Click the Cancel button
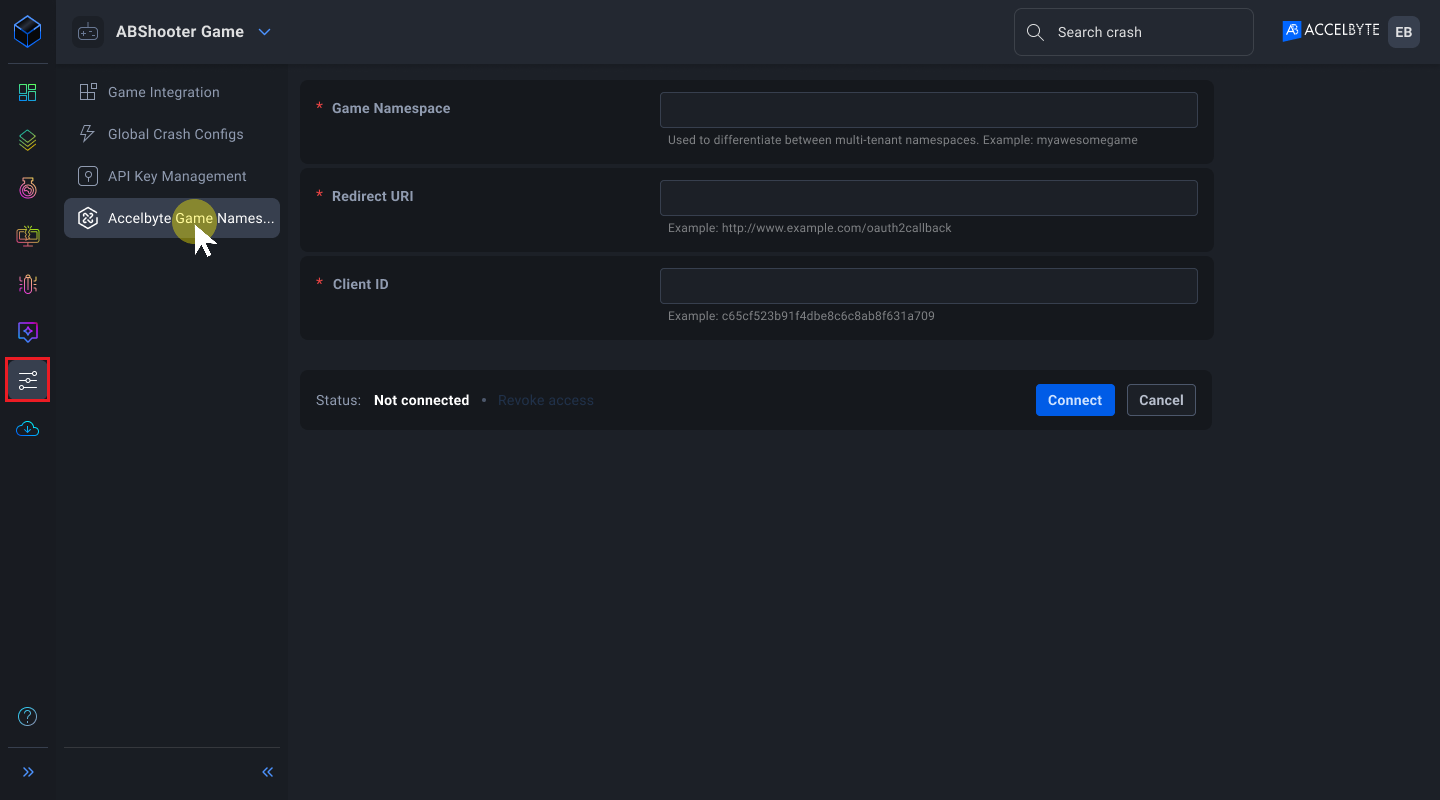Viewport: 1440px width, 800px height. point(1161,400)
